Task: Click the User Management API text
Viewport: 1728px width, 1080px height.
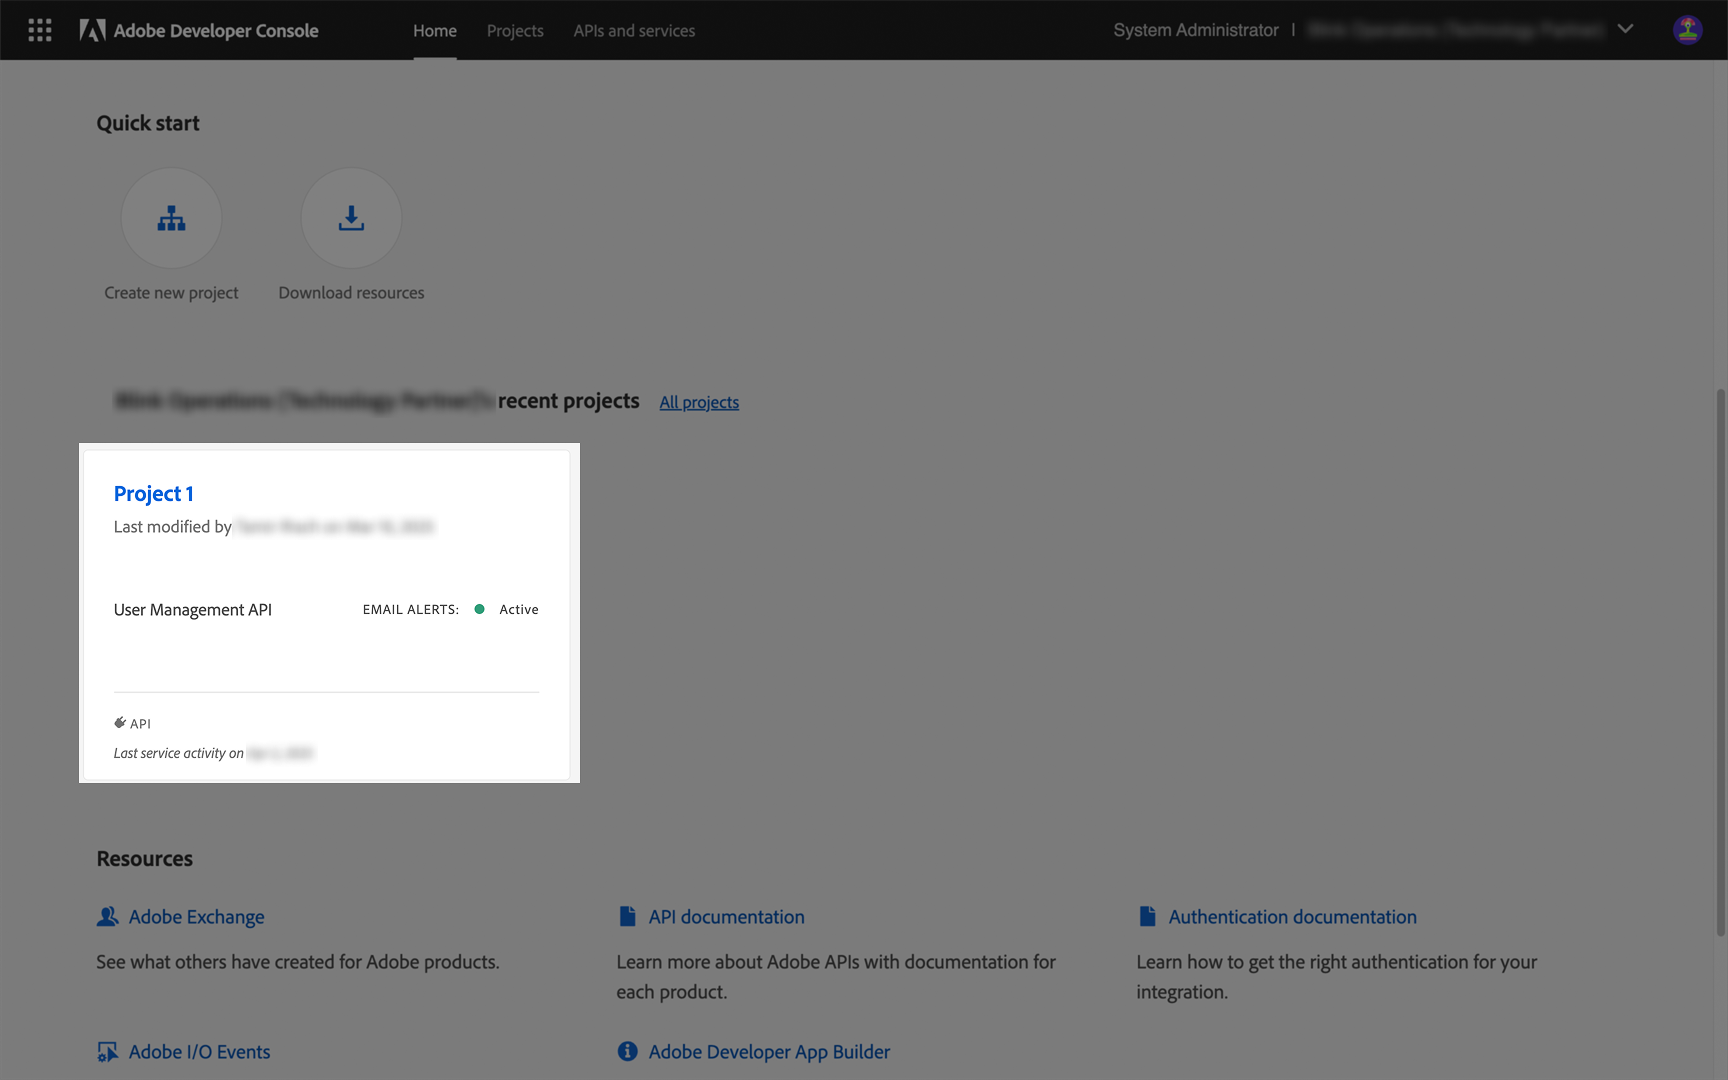Action: click(x=193, y=610)
